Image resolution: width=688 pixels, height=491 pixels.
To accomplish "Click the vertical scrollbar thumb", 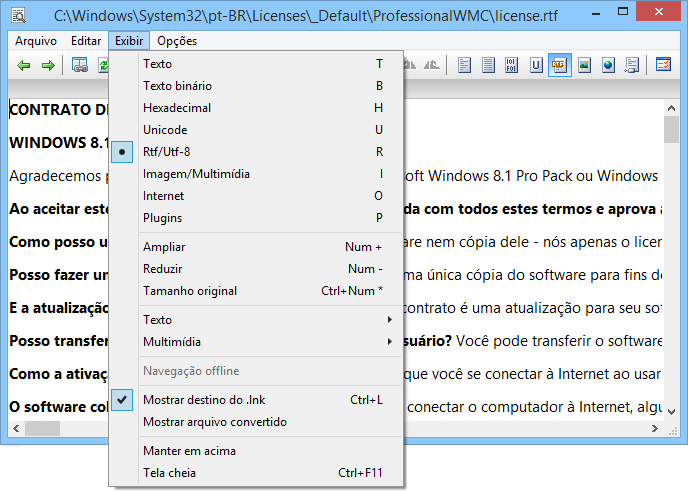I will pos(671,129).
